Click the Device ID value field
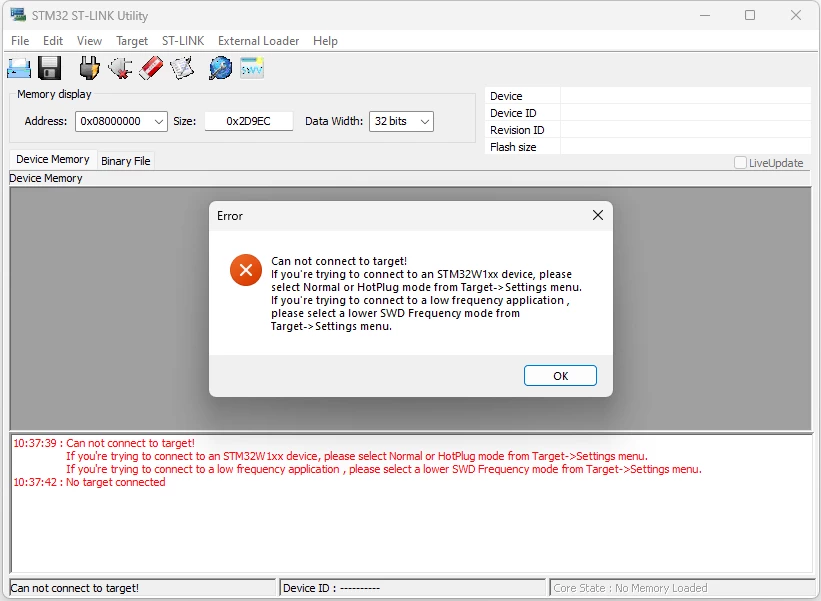The height and width of the screenshot is (601, 821). 685,113
